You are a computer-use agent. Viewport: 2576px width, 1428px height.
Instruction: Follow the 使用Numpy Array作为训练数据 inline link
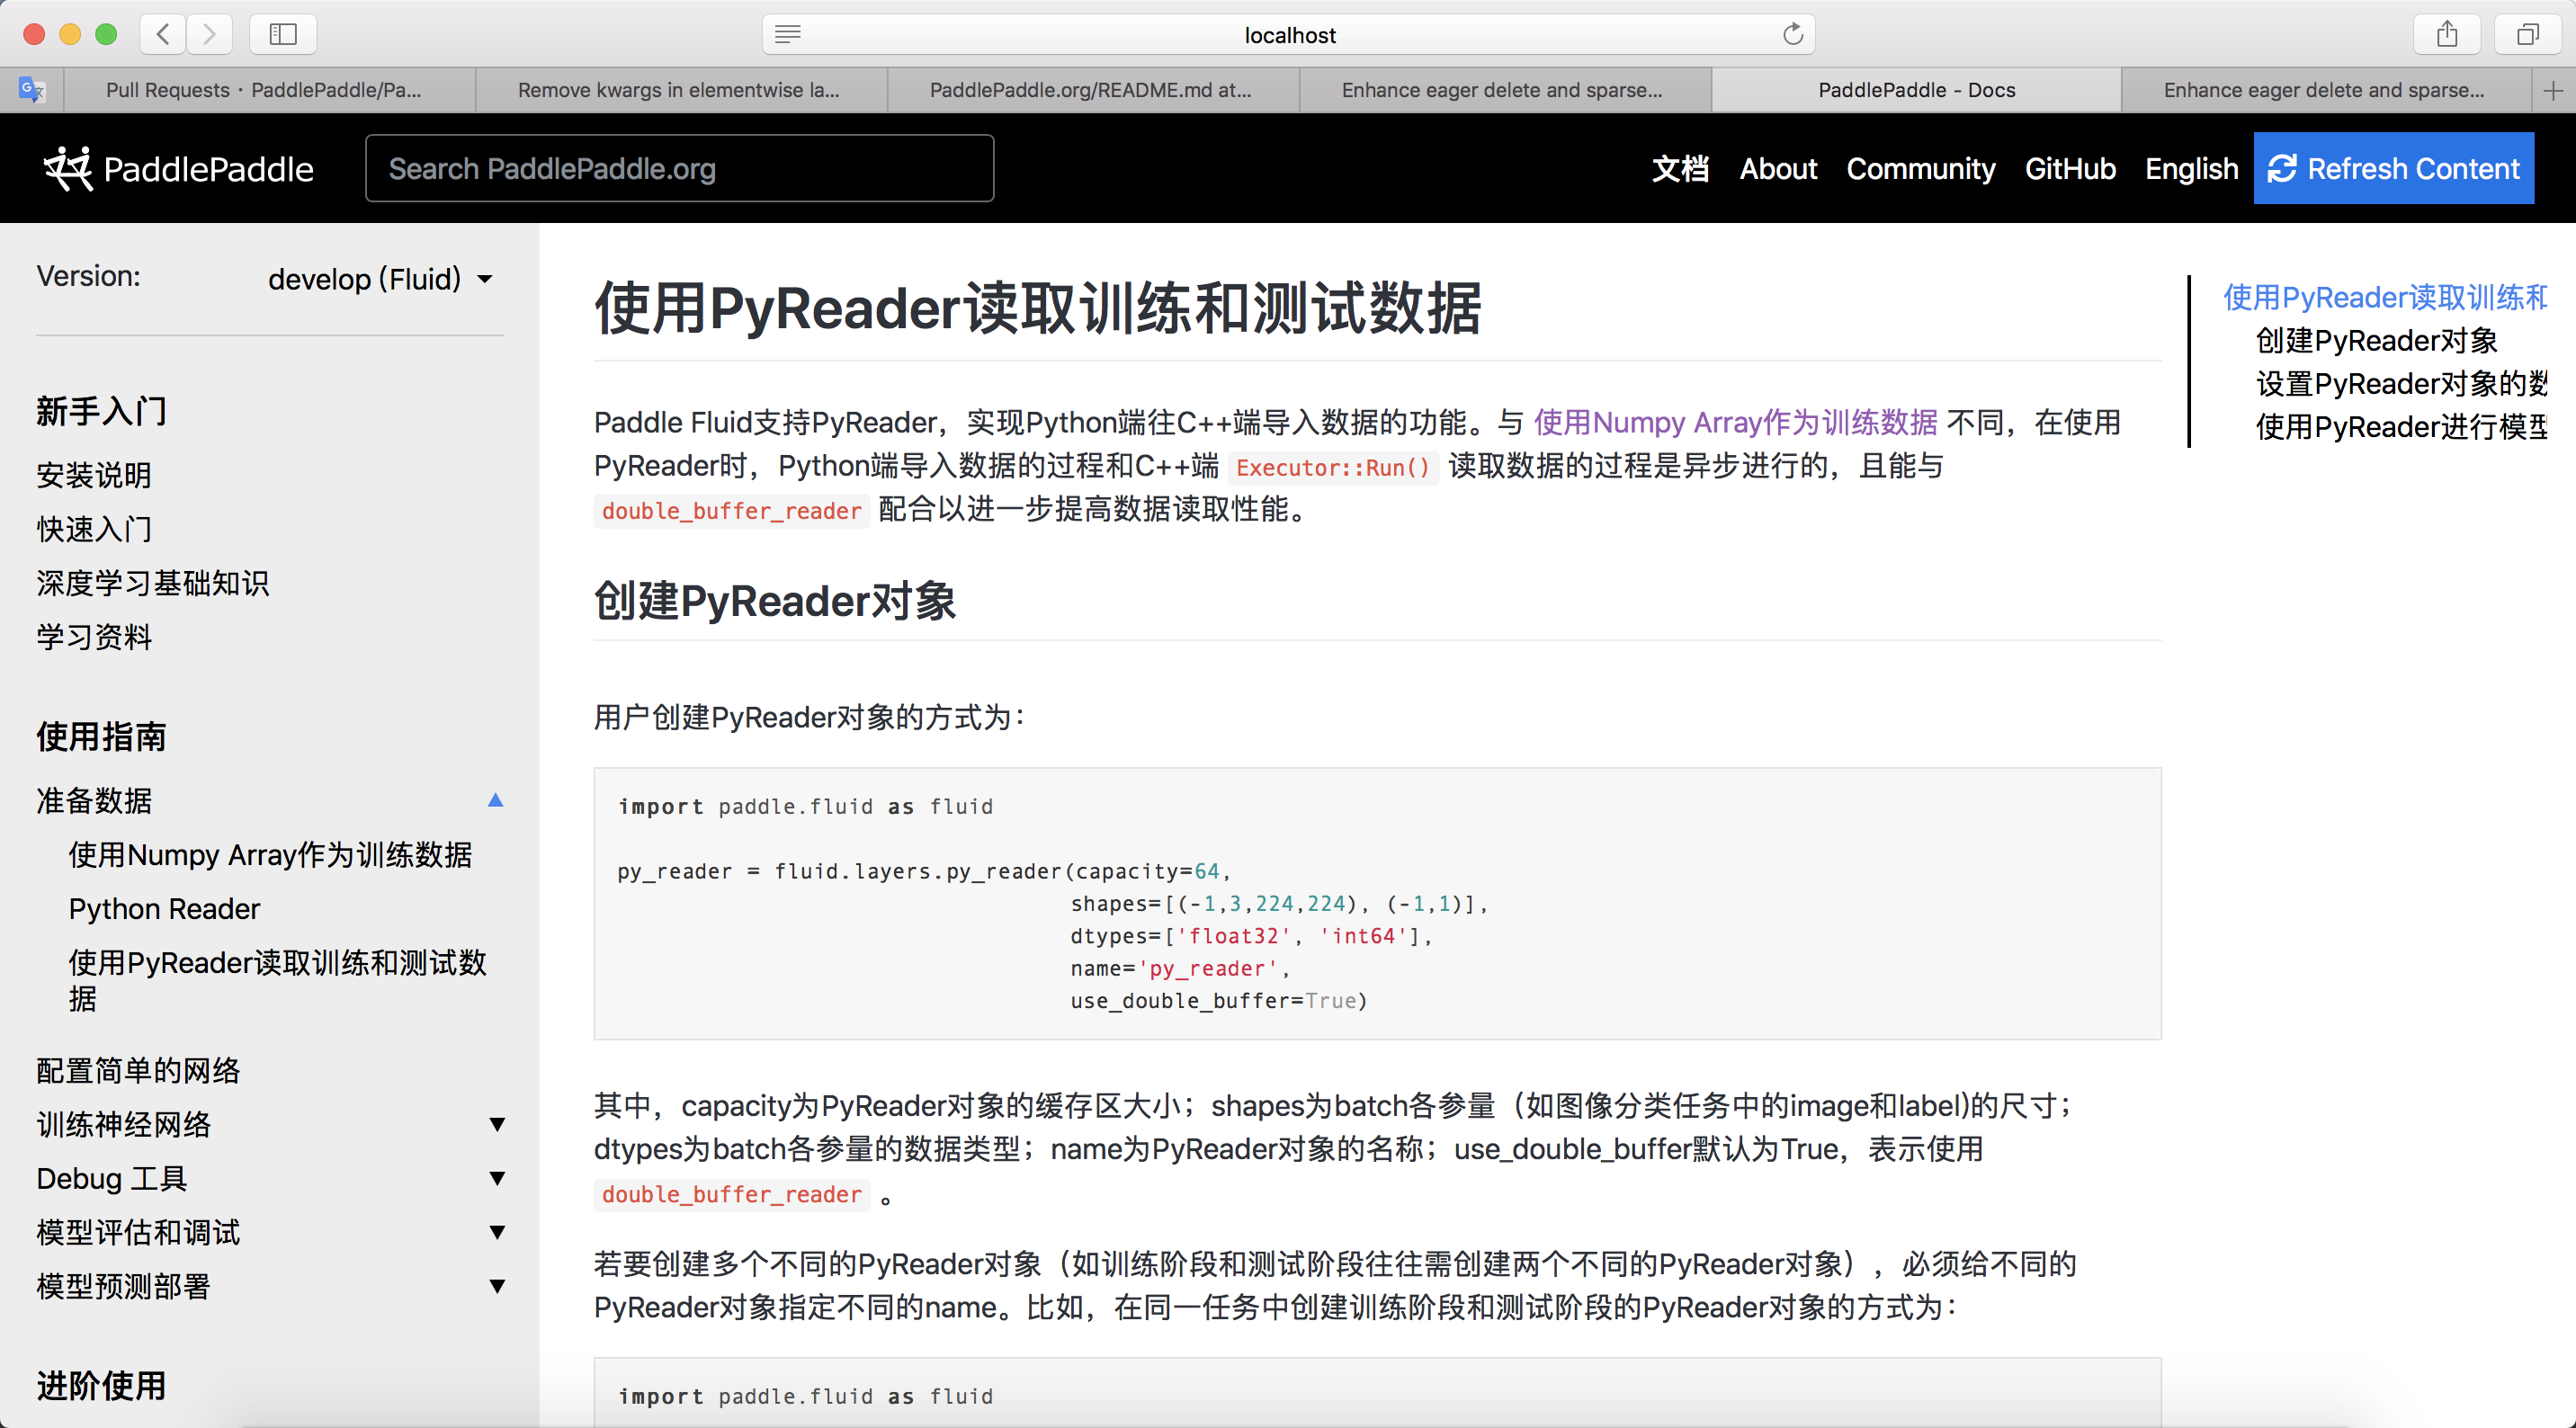click(1735, 423)
